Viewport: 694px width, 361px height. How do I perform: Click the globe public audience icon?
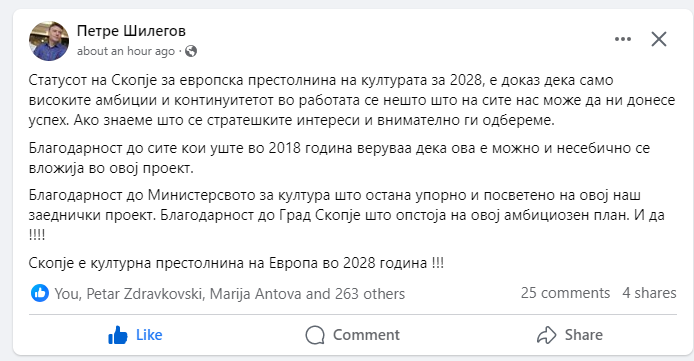pyautogui.click(x=191, y=51)
